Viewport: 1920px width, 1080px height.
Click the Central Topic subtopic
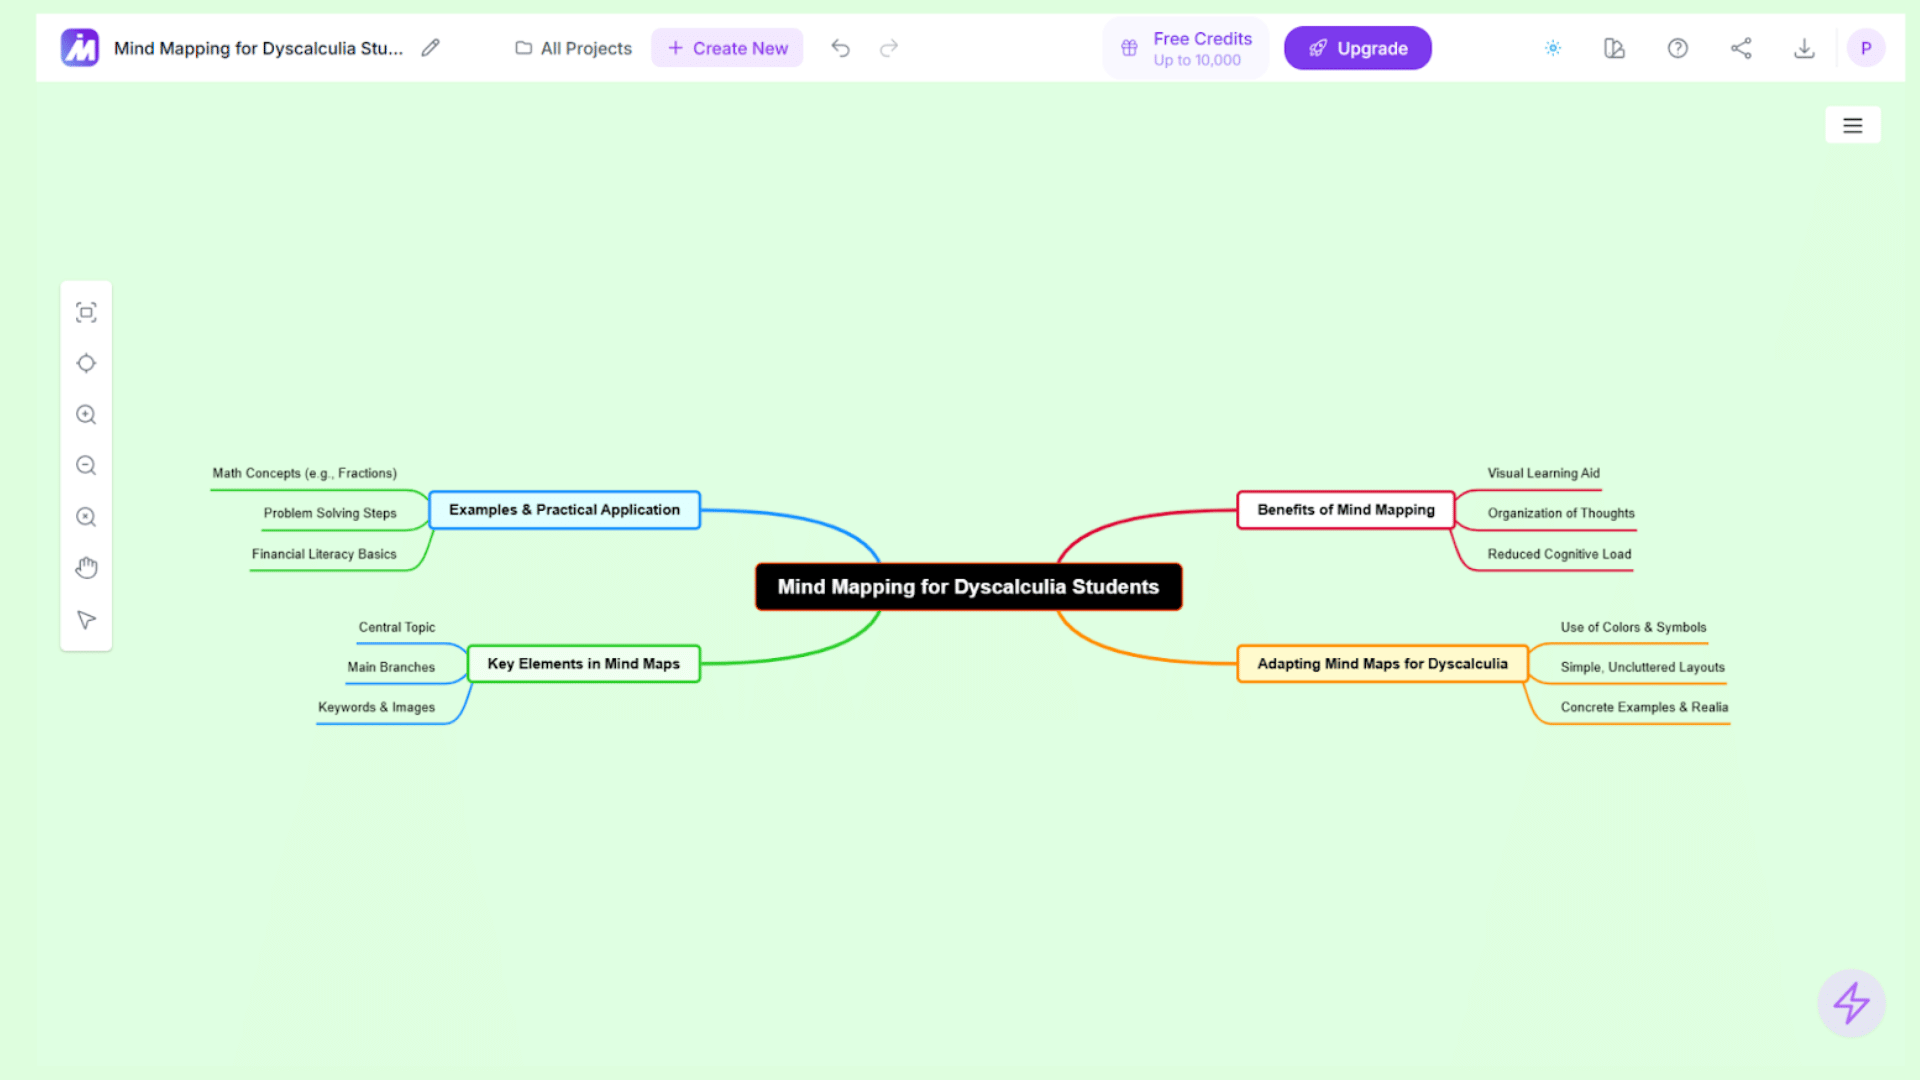(397, 627)
